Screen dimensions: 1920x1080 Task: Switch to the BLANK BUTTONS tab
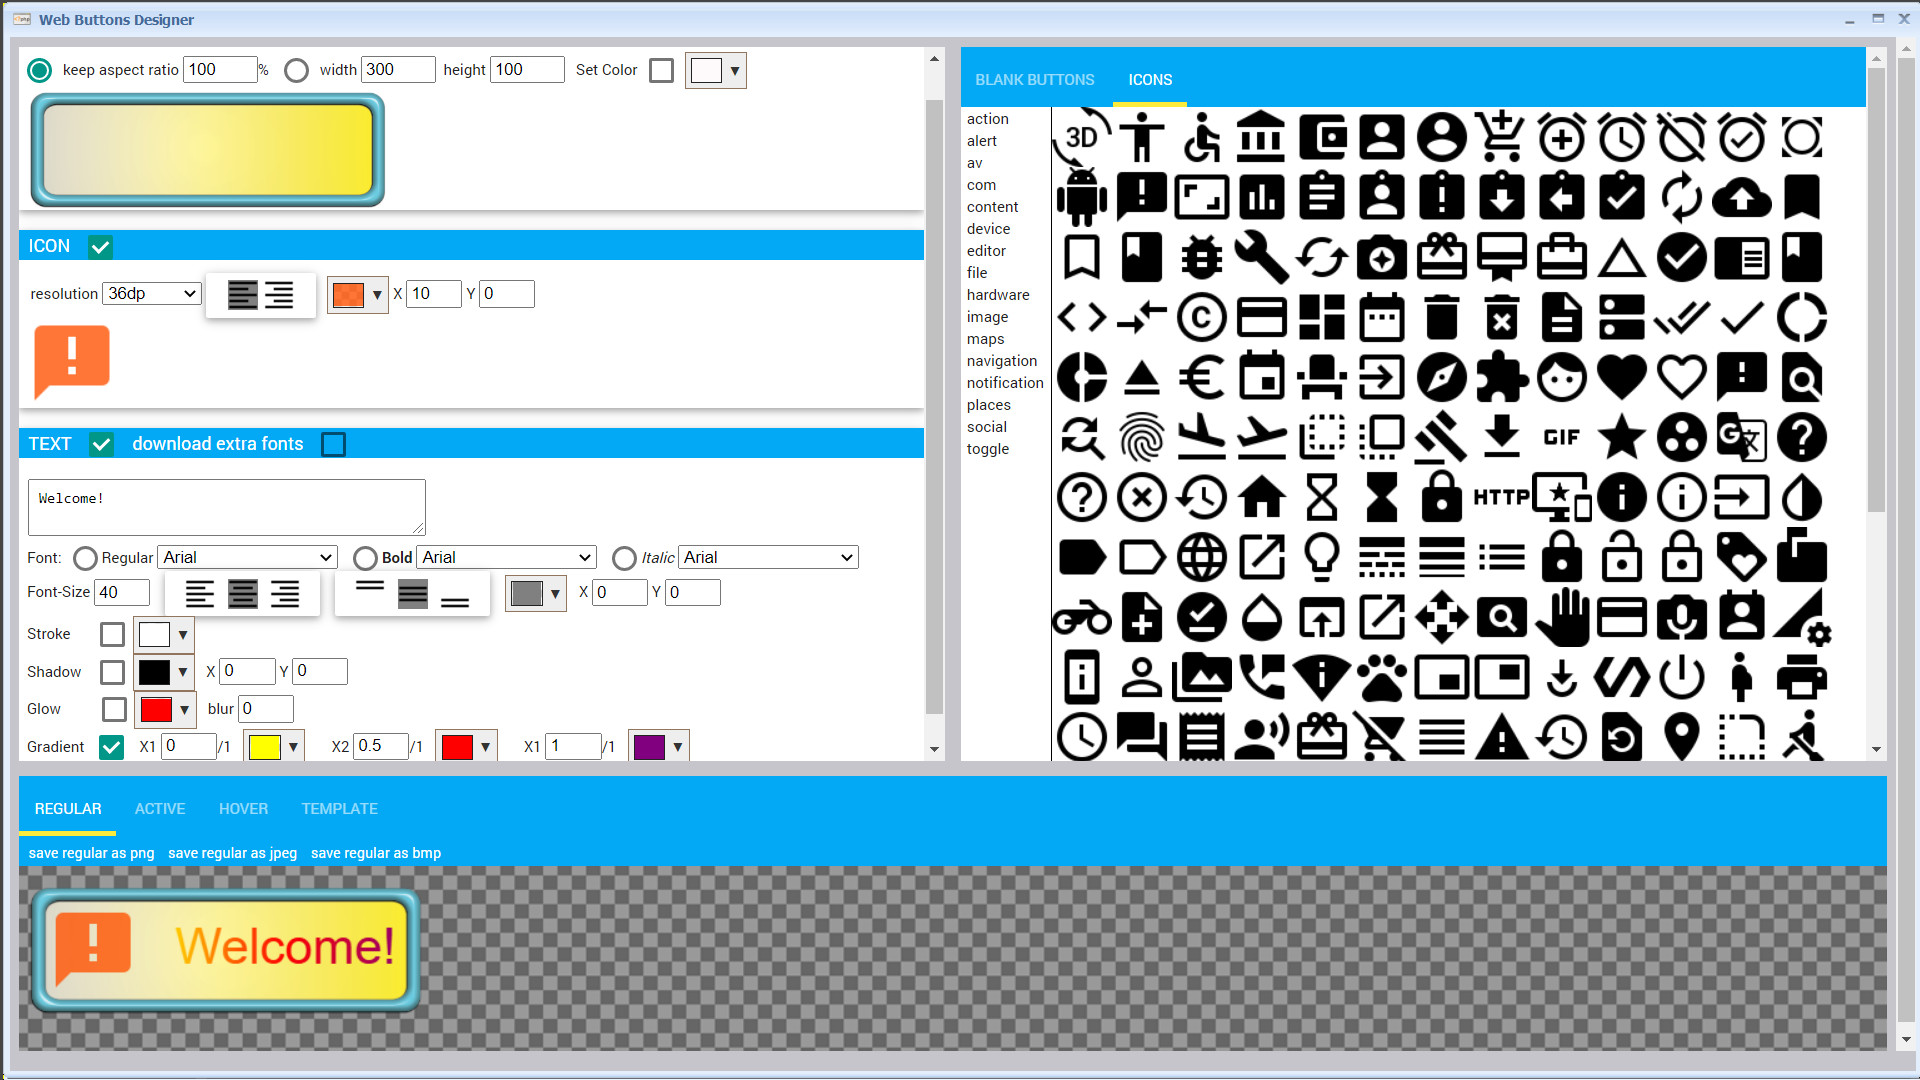point(1035,79)
